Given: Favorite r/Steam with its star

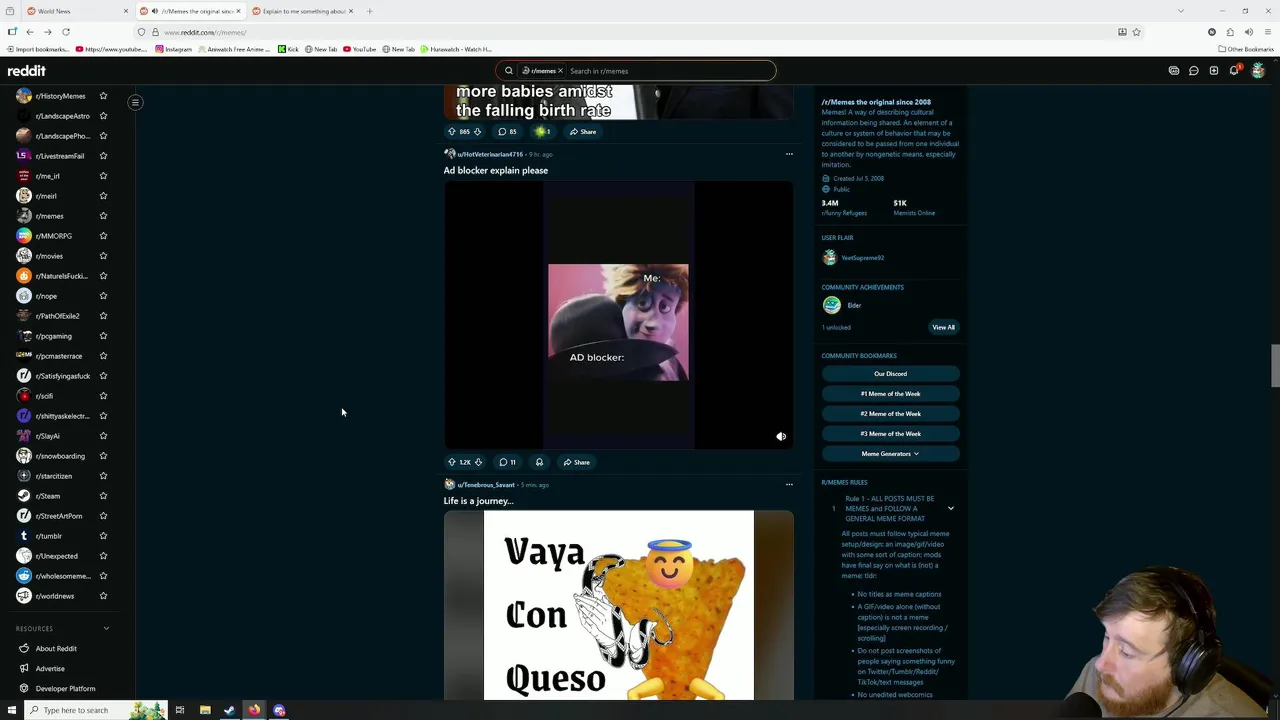Looking at the screenshot, I should click(x=103, y=496).
